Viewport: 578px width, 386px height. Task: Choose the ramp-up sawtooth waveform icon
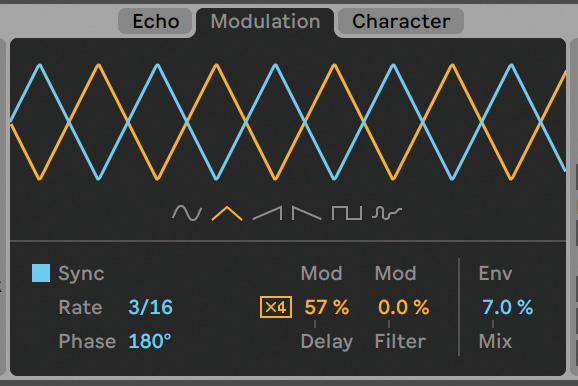click(267, 213)
